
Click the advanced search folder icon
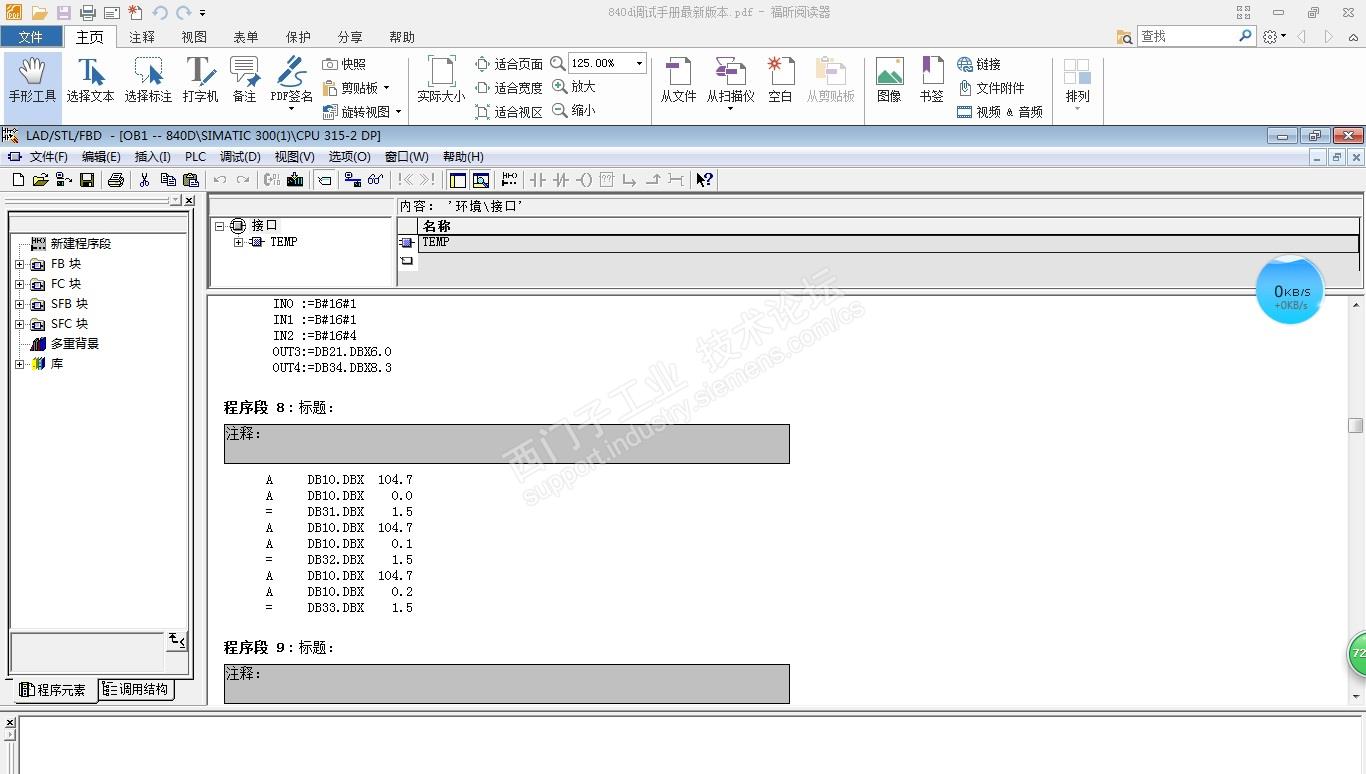click(1125, 37)
